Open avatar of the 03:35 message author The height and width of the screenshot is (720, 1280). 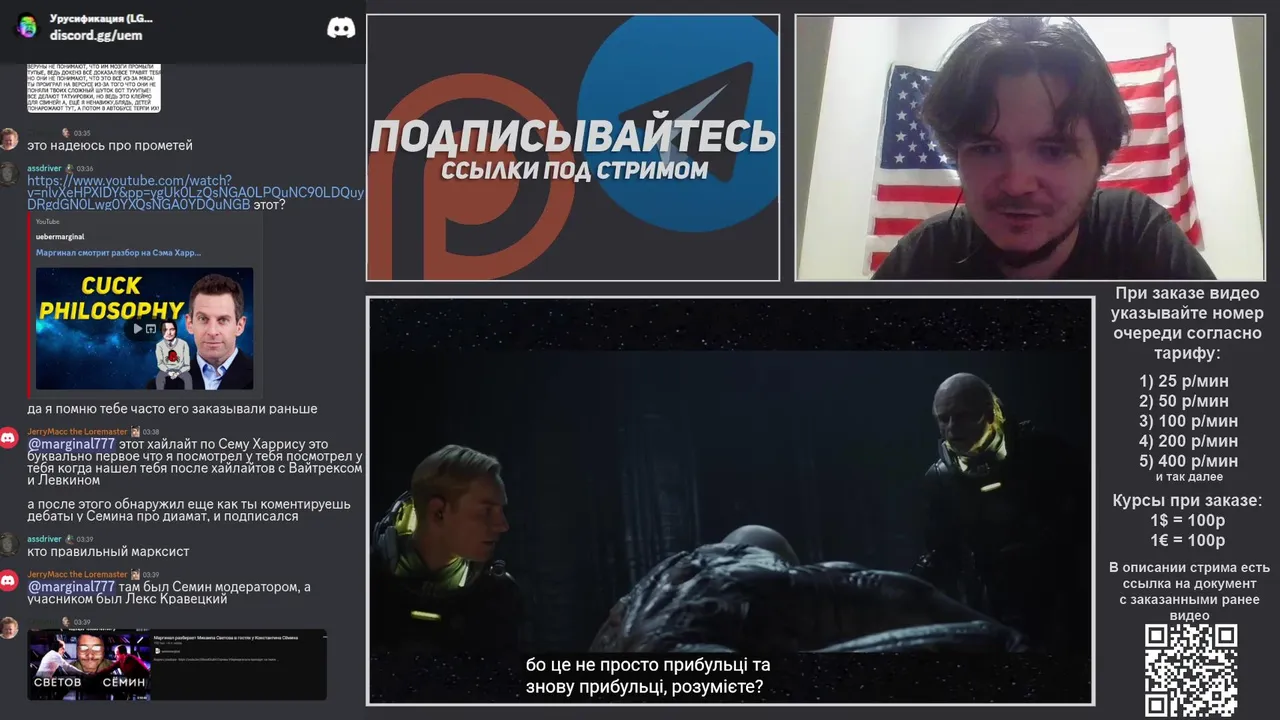click(x=9, y=139)
